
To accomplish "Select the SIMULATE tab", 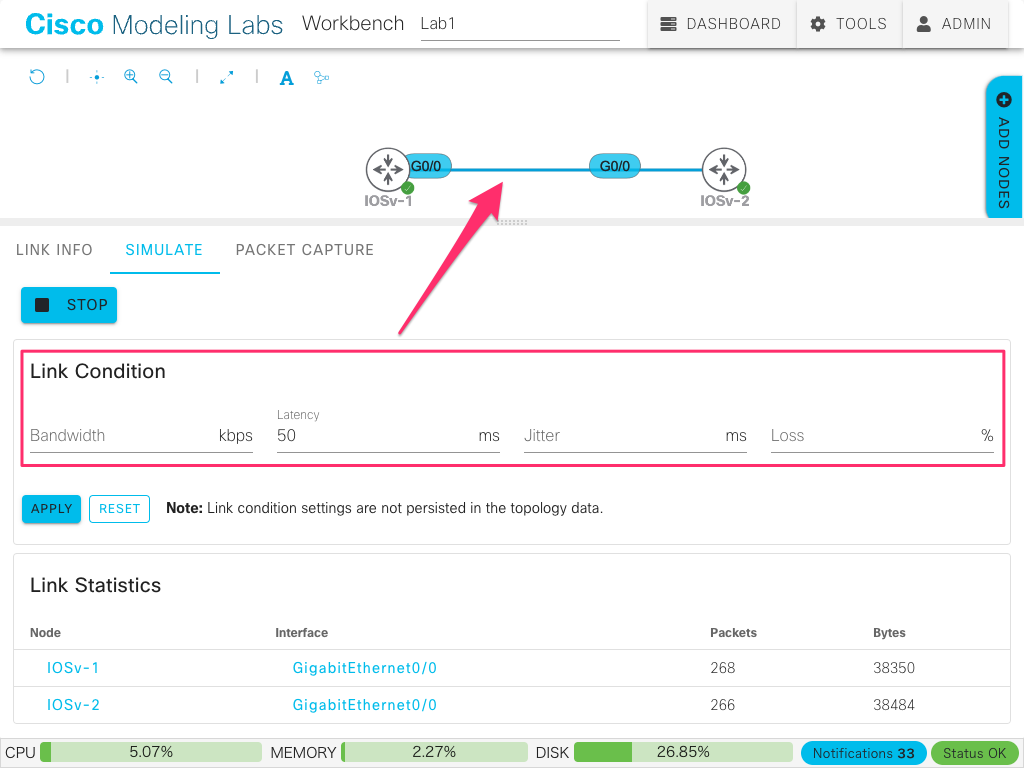I will (x=164, y=250).
